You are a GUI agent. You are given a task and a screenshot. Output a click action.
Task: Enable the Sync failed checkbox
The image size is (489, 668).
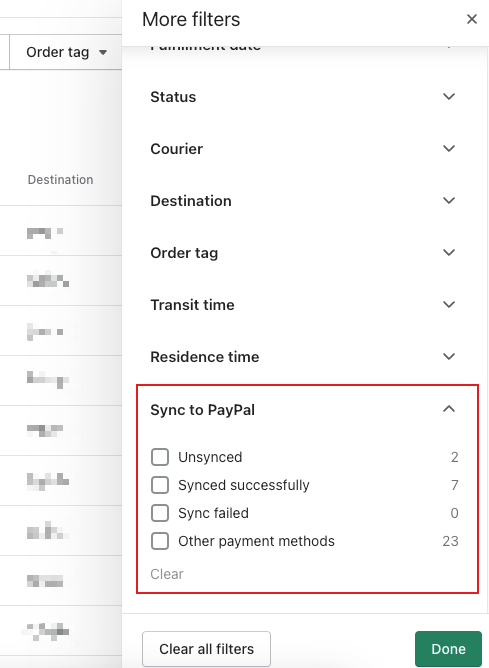coord(160,513)
